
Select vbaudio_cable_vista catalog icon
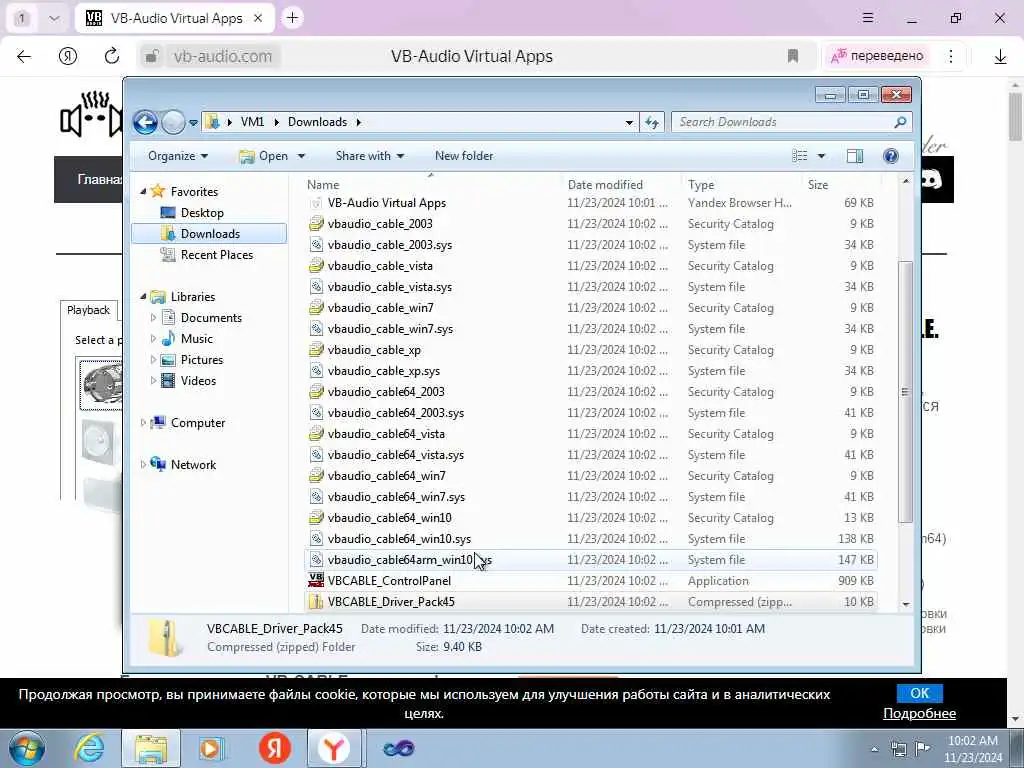point(316,266)
